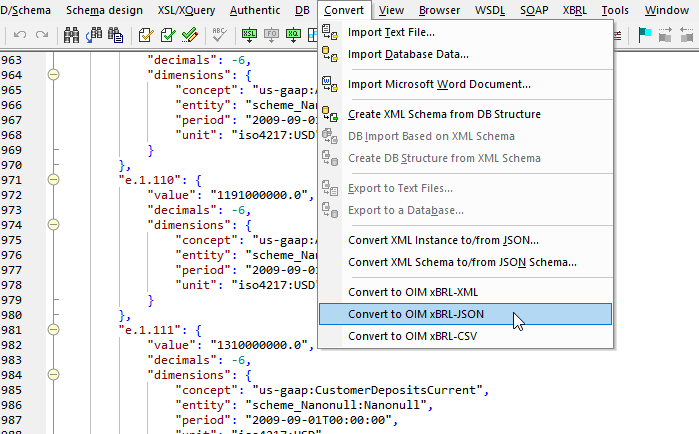Select Convert XML Instance to/from JSON
Viewport: 699px width, 434px height.
pyautogui.click(x=443, y=240)
